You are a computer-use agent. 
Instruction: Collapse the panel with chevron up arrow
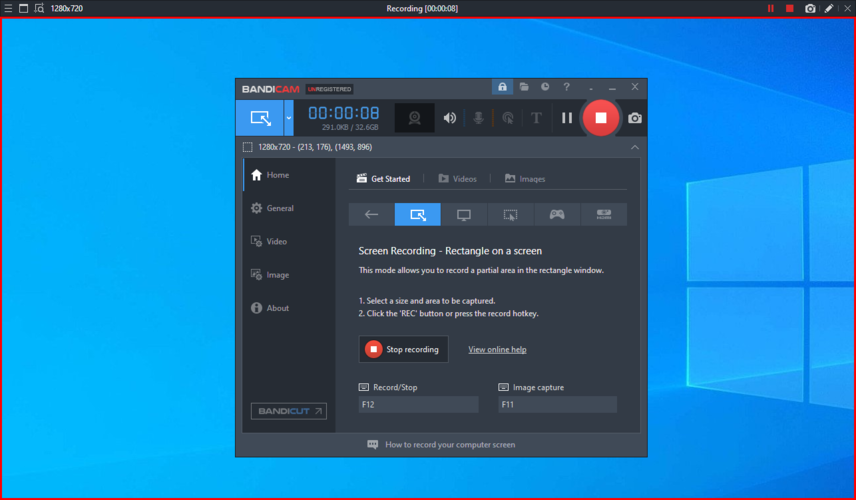pyautogui.click(x=634, y=147)
